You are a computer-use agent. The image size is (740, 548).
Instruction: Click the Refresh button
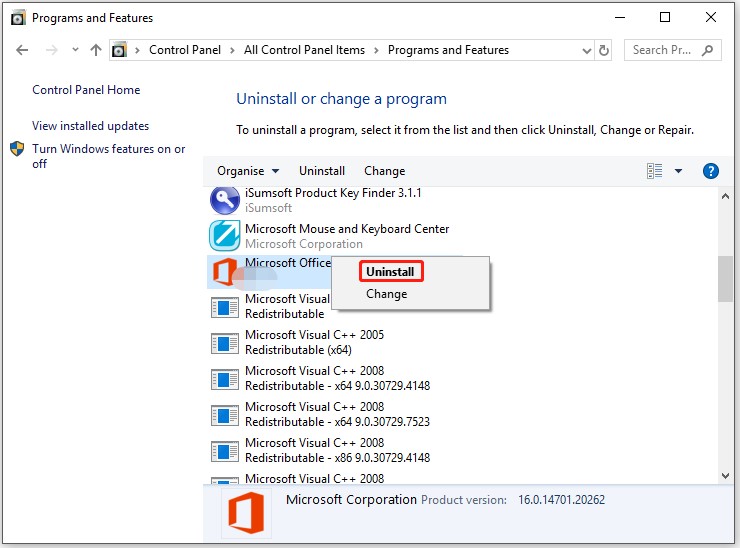tap(604, 50)
